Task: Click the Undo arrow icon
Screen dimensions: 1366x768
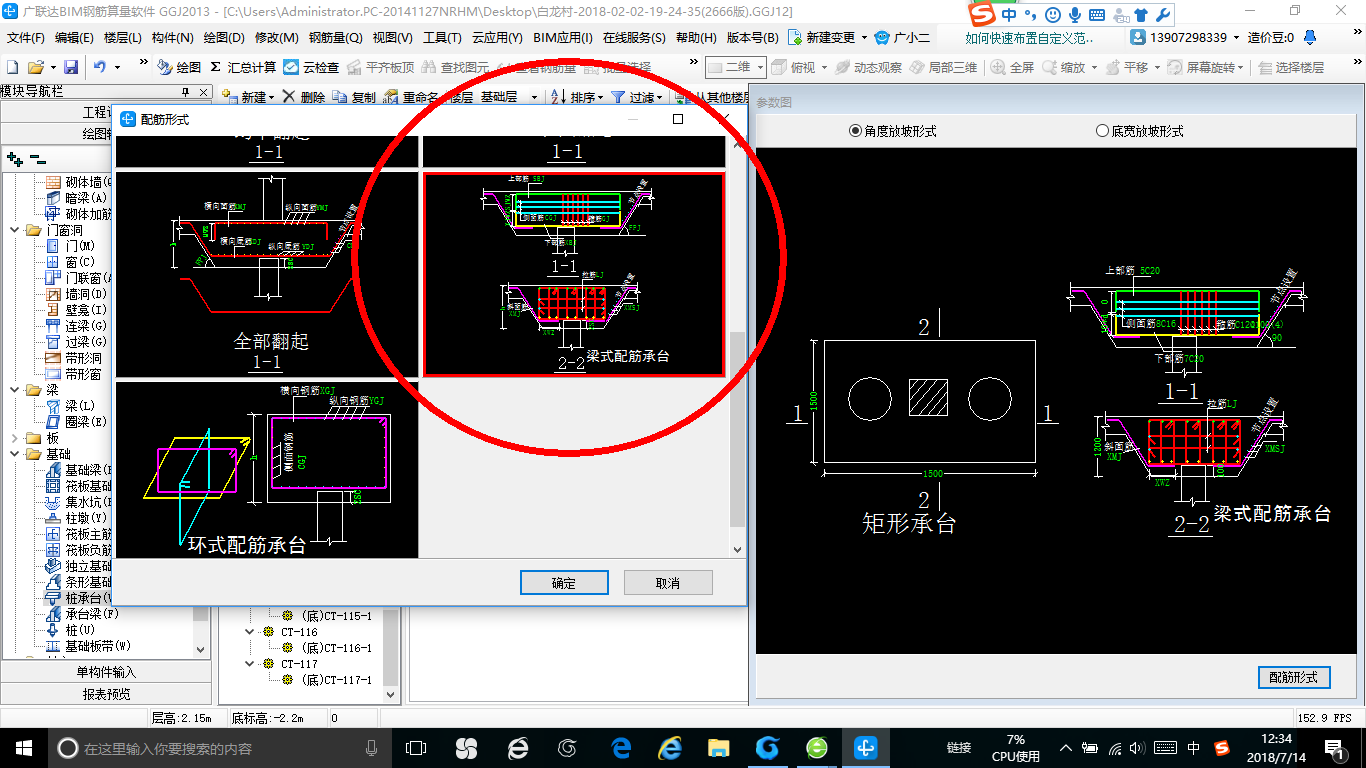Action: pos(100,67)
